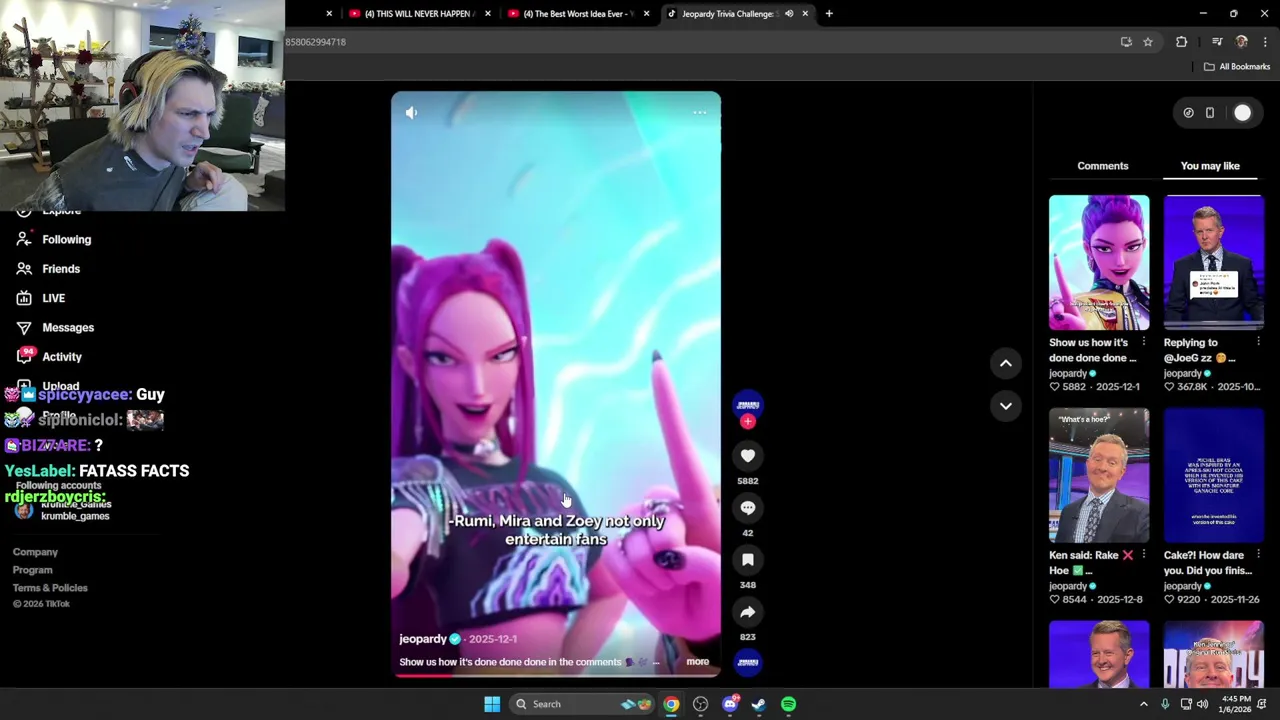1280x720 pixels.
Task: Open Steam from the taskbar
Action: pyautogui.click(x=759, y=704)
